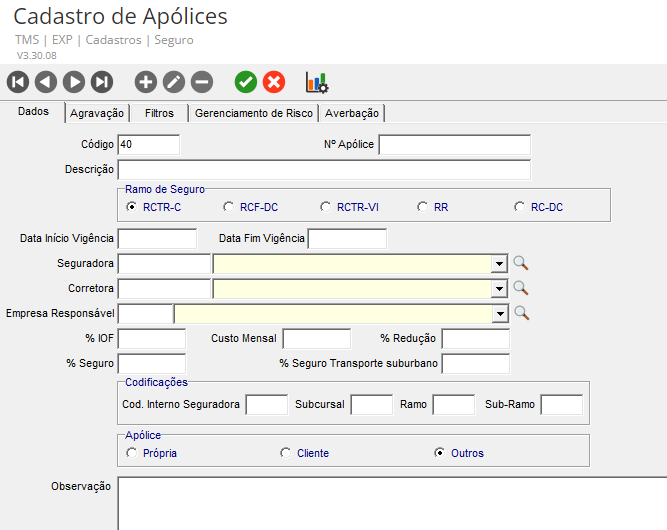Edit the current record with pencil icon
667x530 pixels.
coord(174,82)
